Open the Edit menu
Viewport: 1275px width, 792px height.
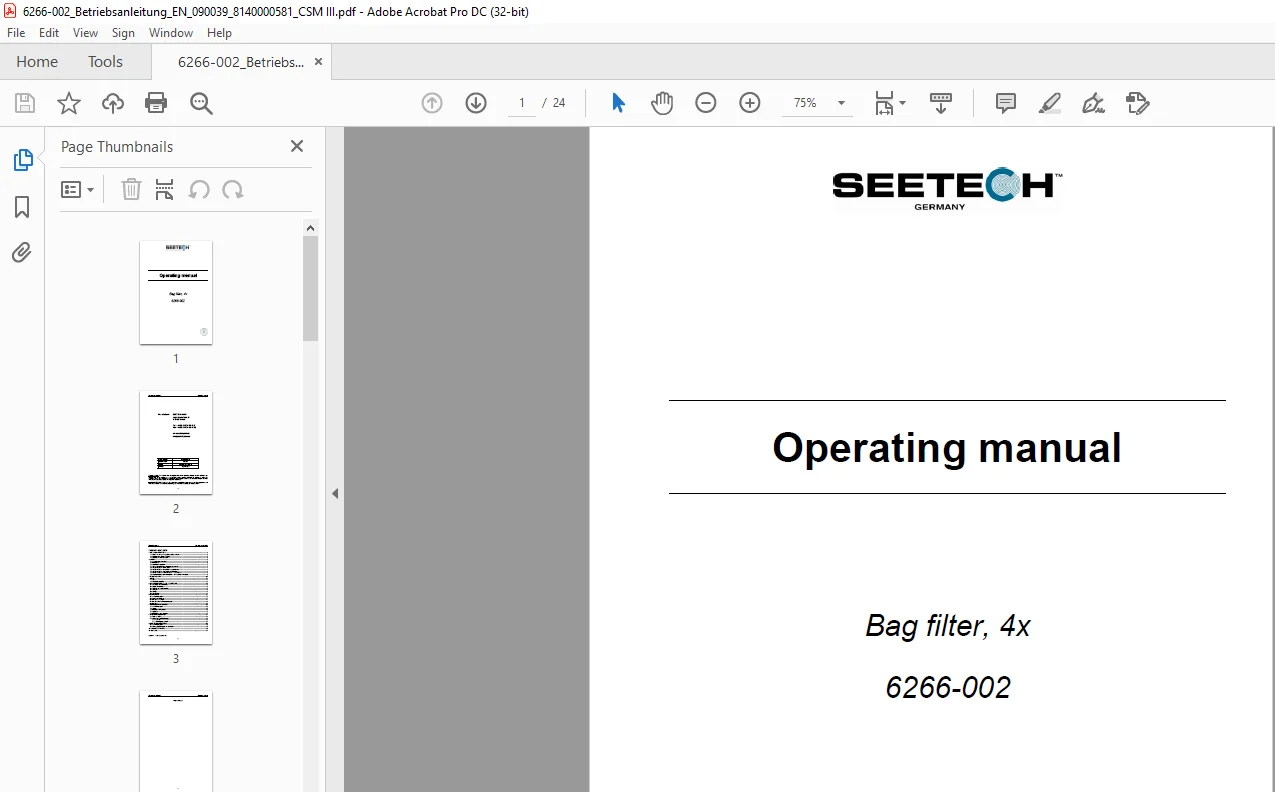pos(49,33)
